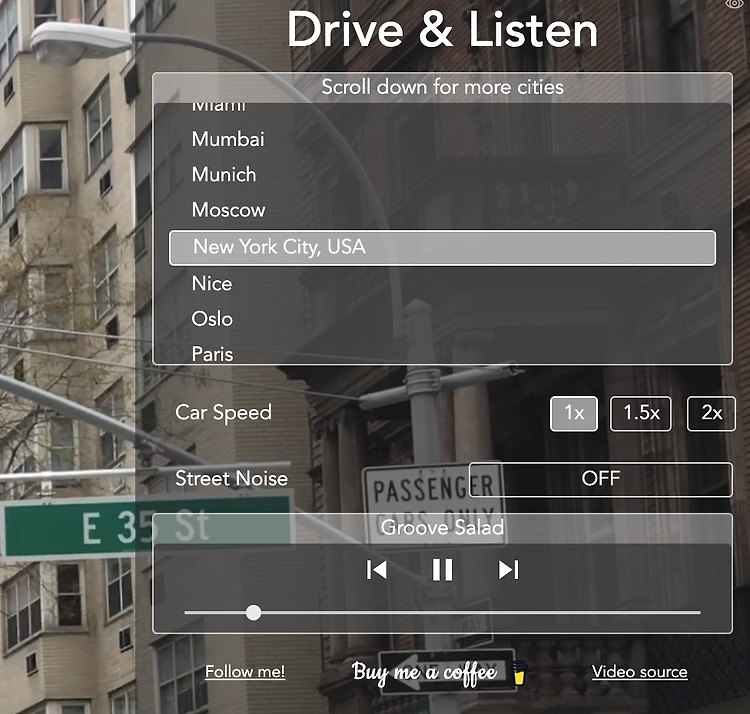
Task: Click the Scroll down for more cities header
Action: (442, 87)
